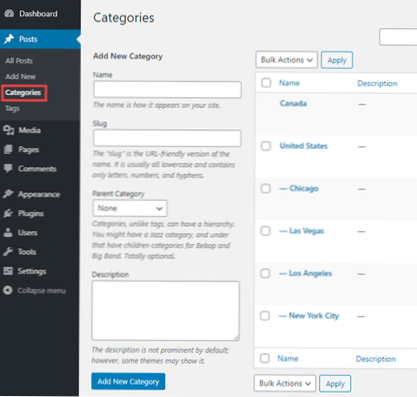This screenshot has height=397, width=417.
Task: Click the top Apply button
Action: coord(337,60)
